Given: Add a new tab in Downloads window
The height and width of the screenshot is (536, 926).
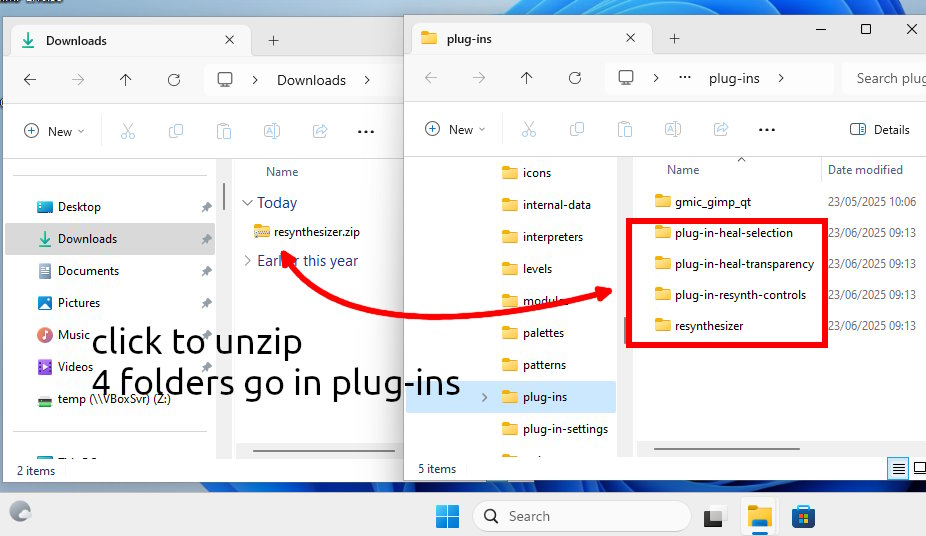Looking at the screenshot, I should [x=273, y=40].
